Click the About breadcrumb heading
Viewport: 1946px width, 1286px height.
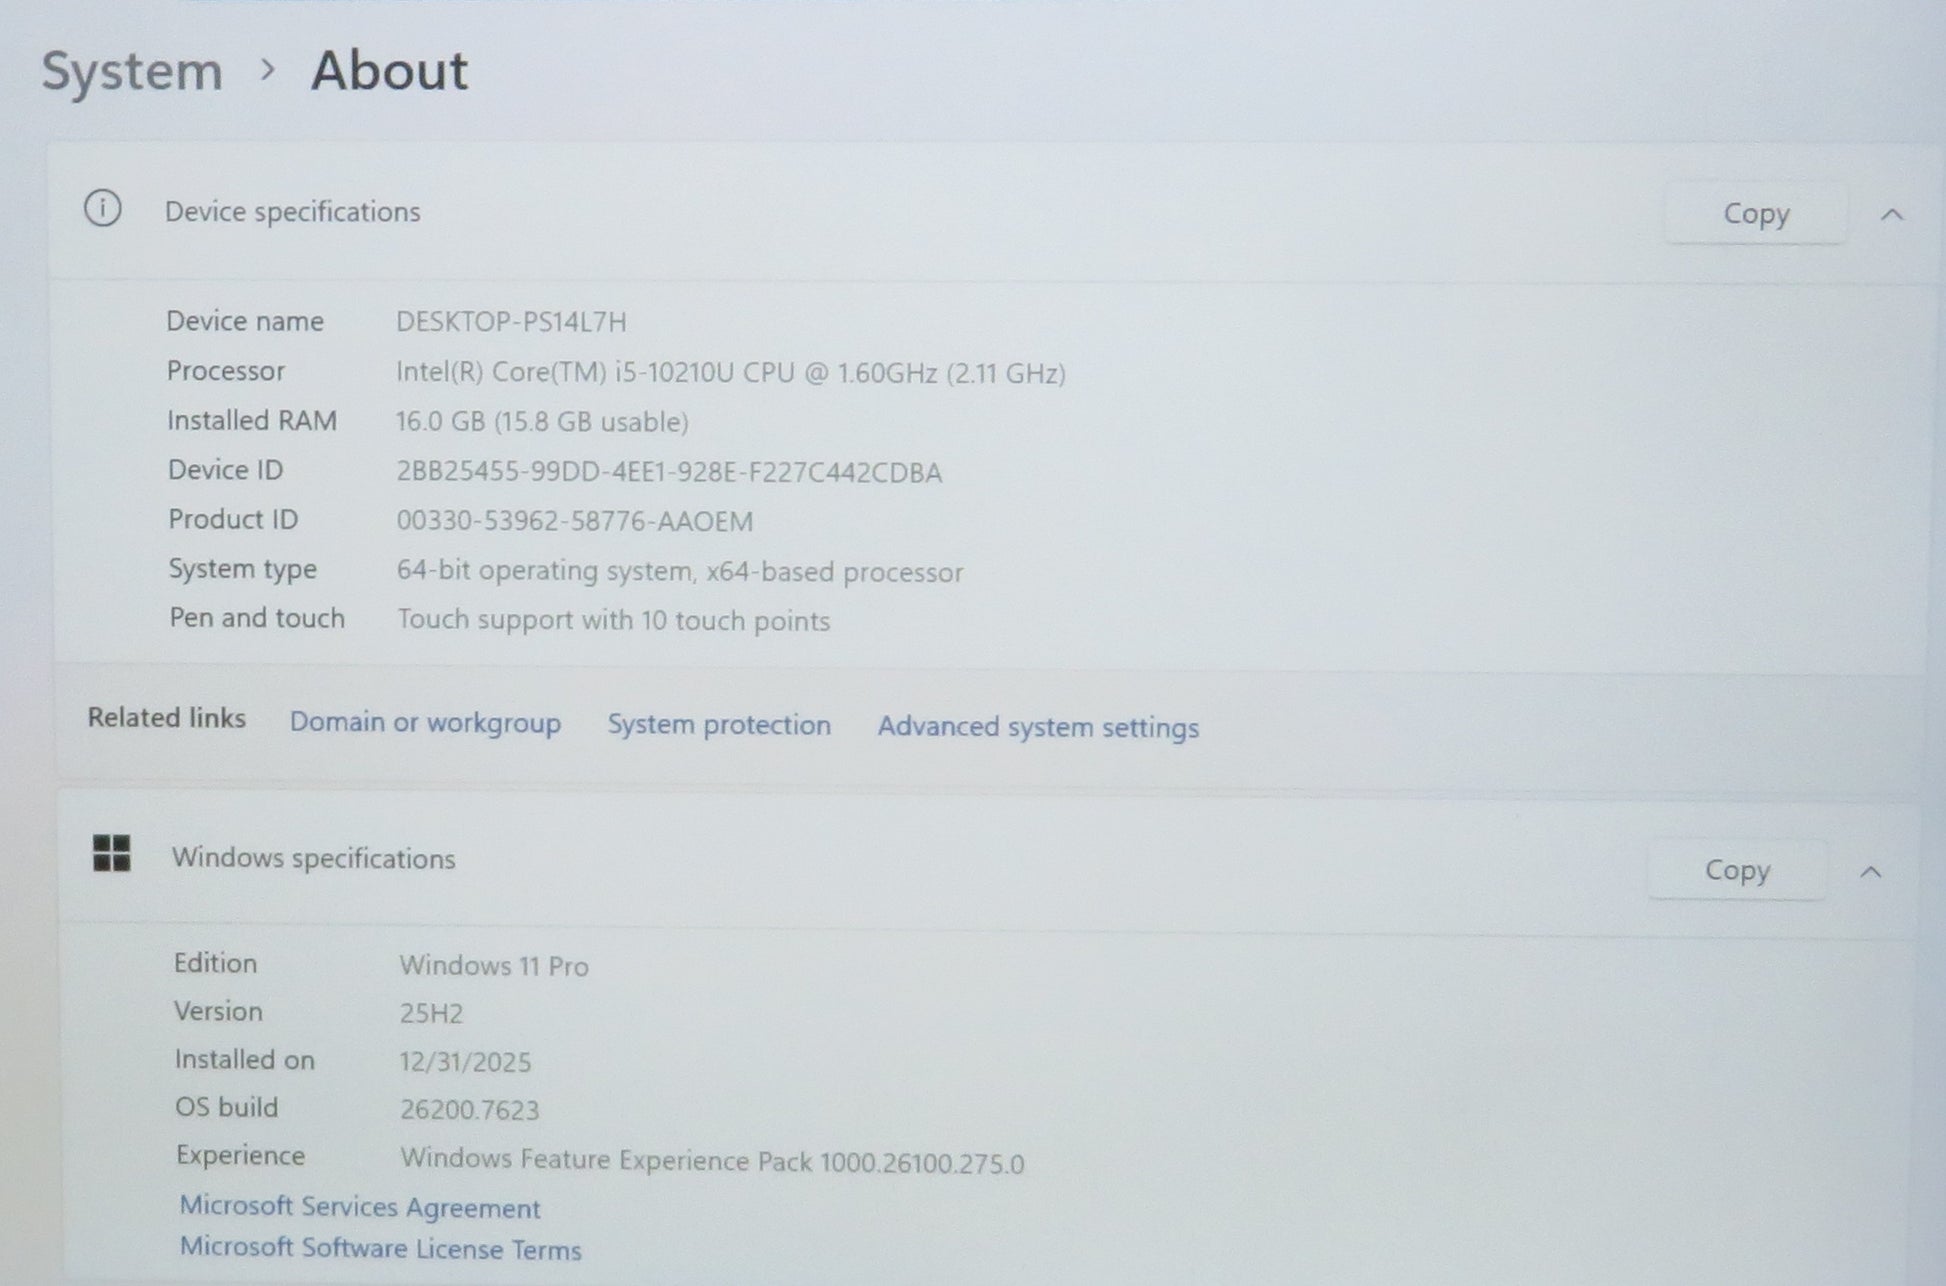[389, 71]
